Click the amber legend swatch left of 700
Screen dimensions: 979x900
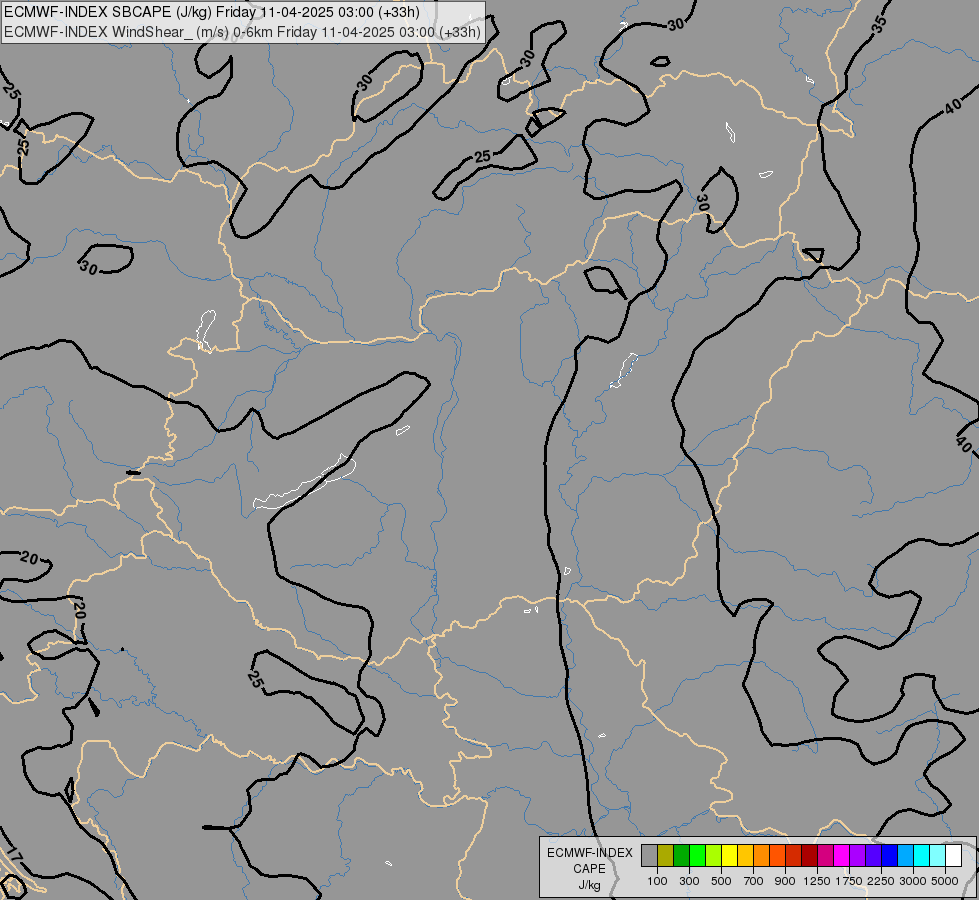745,856
